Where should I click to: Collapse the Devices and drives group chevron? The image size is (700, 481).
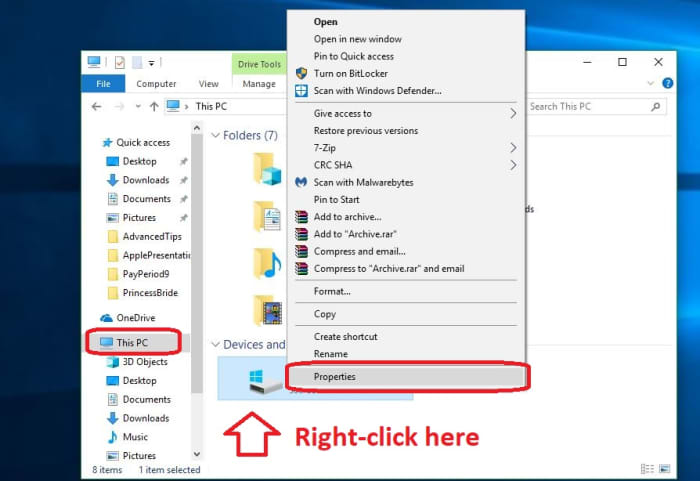click(214, 344)
